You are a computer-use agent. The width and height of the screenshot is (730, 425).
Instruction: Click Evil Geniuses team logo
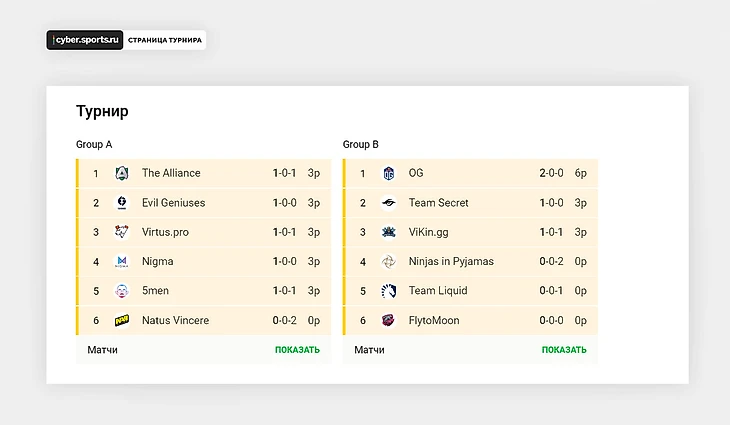pos(122,202)
